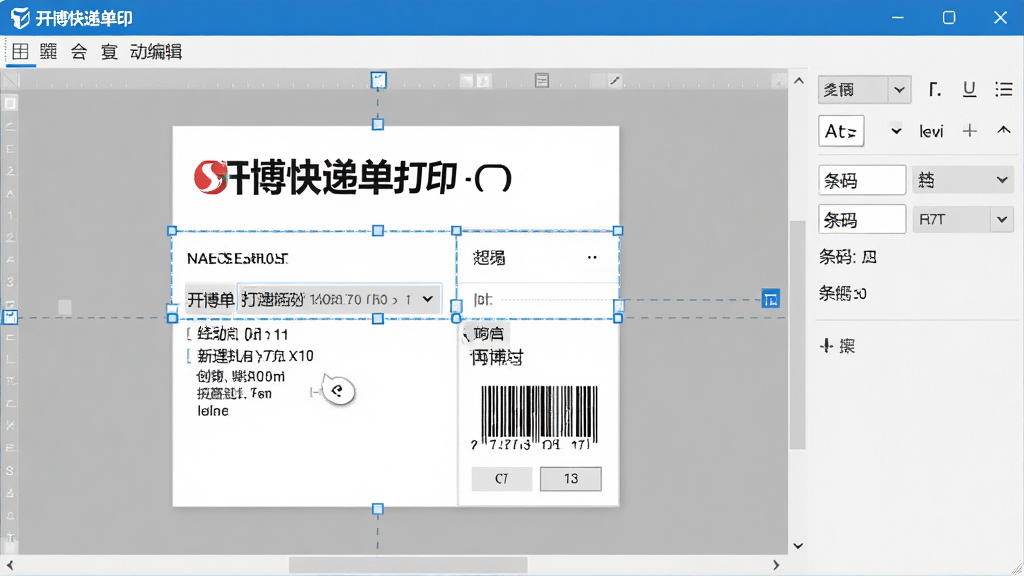Image resolution: width=1024 pixels, height=576 pixels.
Task: Click the 条码: 四 text in right panel
Action: tap(847, 257)
